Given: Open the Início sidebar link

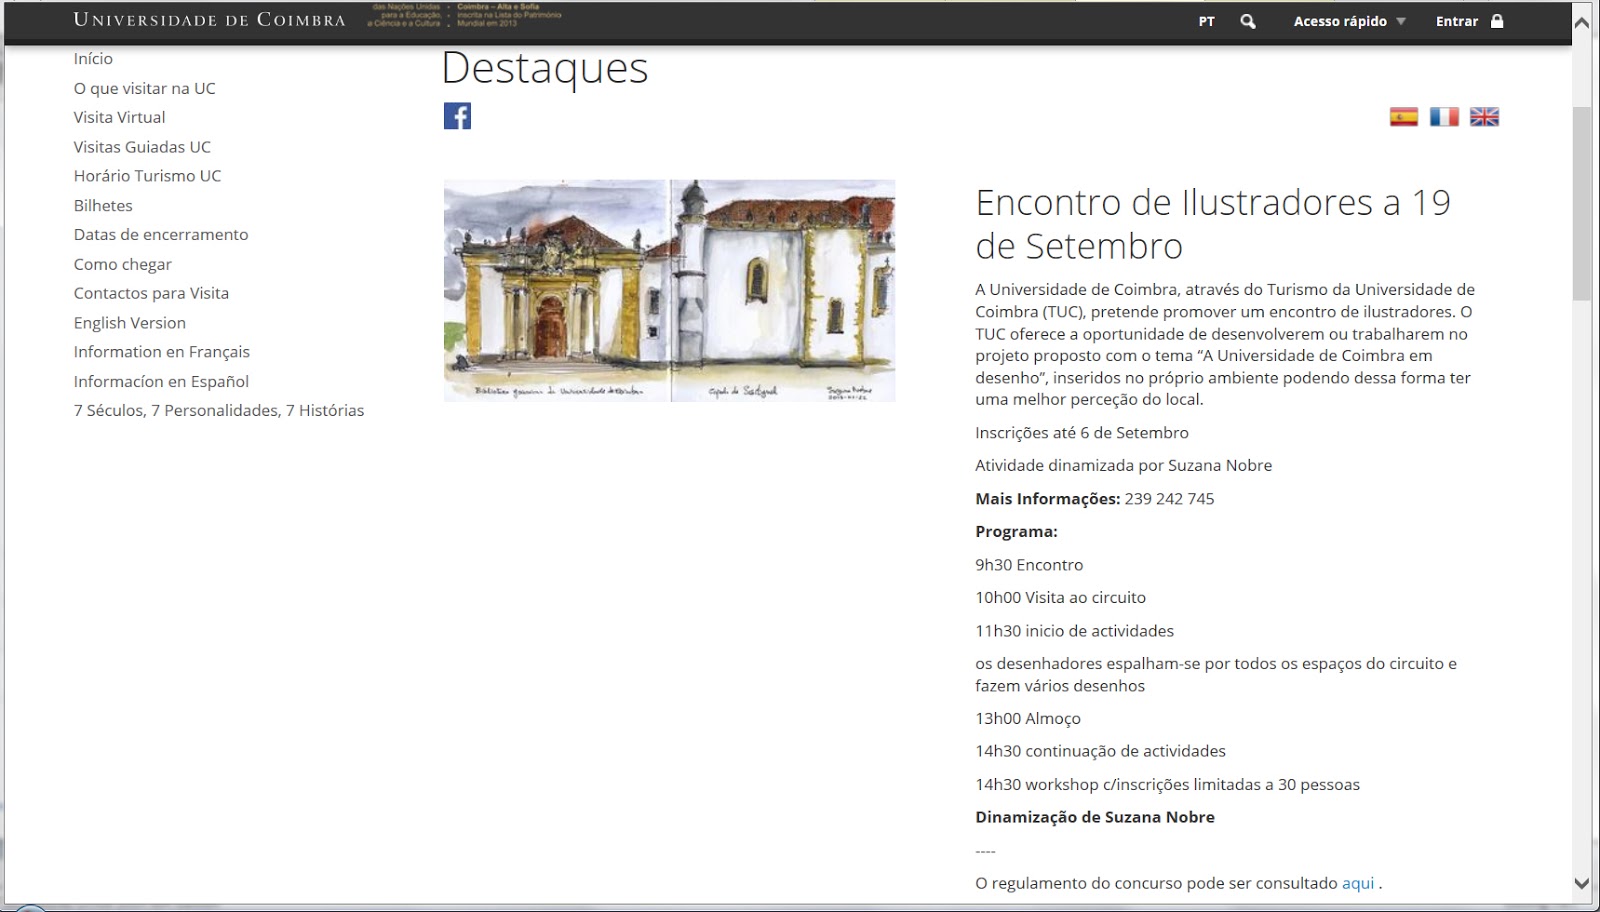Looking at the screenshot, I should (93, 59).
